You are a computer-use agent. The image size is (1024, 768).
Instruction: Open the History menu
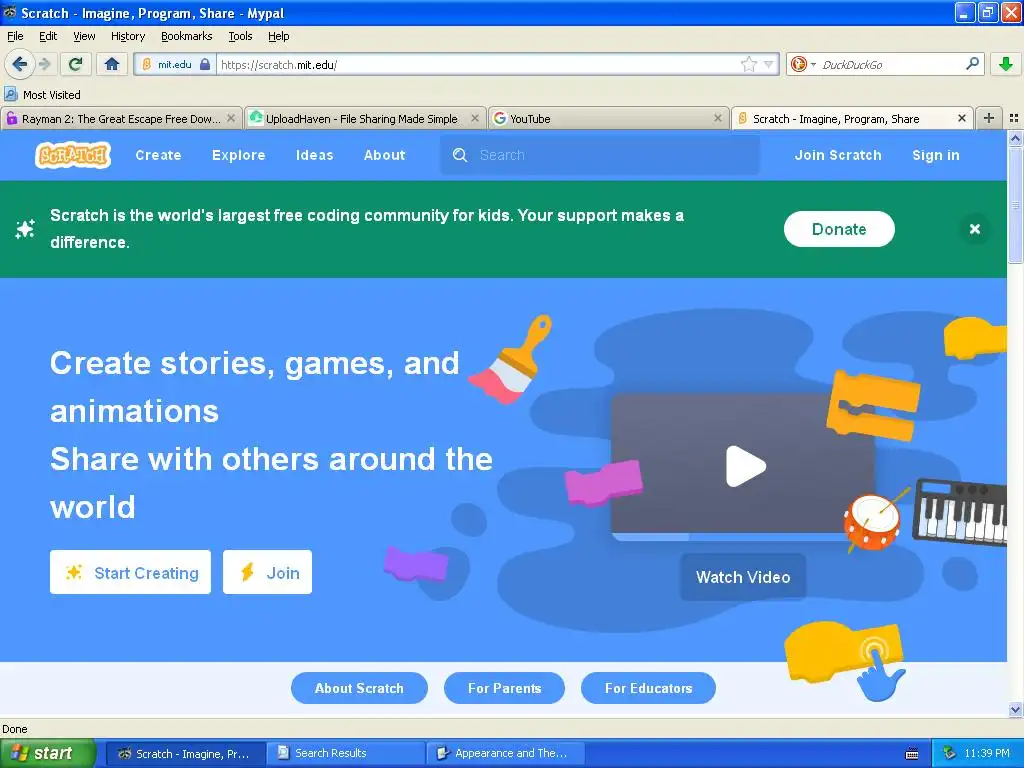coord(127,36)
